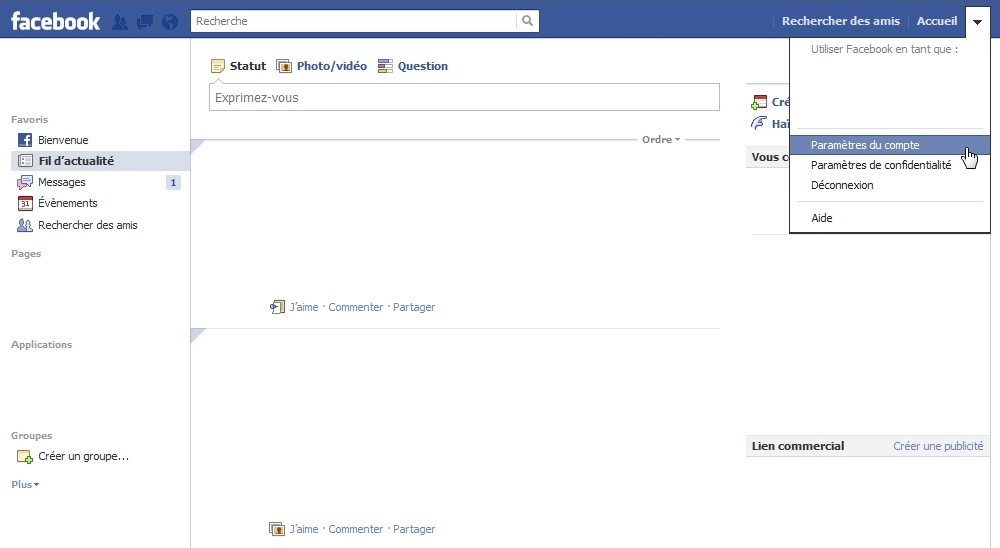
Task: Click the Pages section header
Action: pos(26,254)
